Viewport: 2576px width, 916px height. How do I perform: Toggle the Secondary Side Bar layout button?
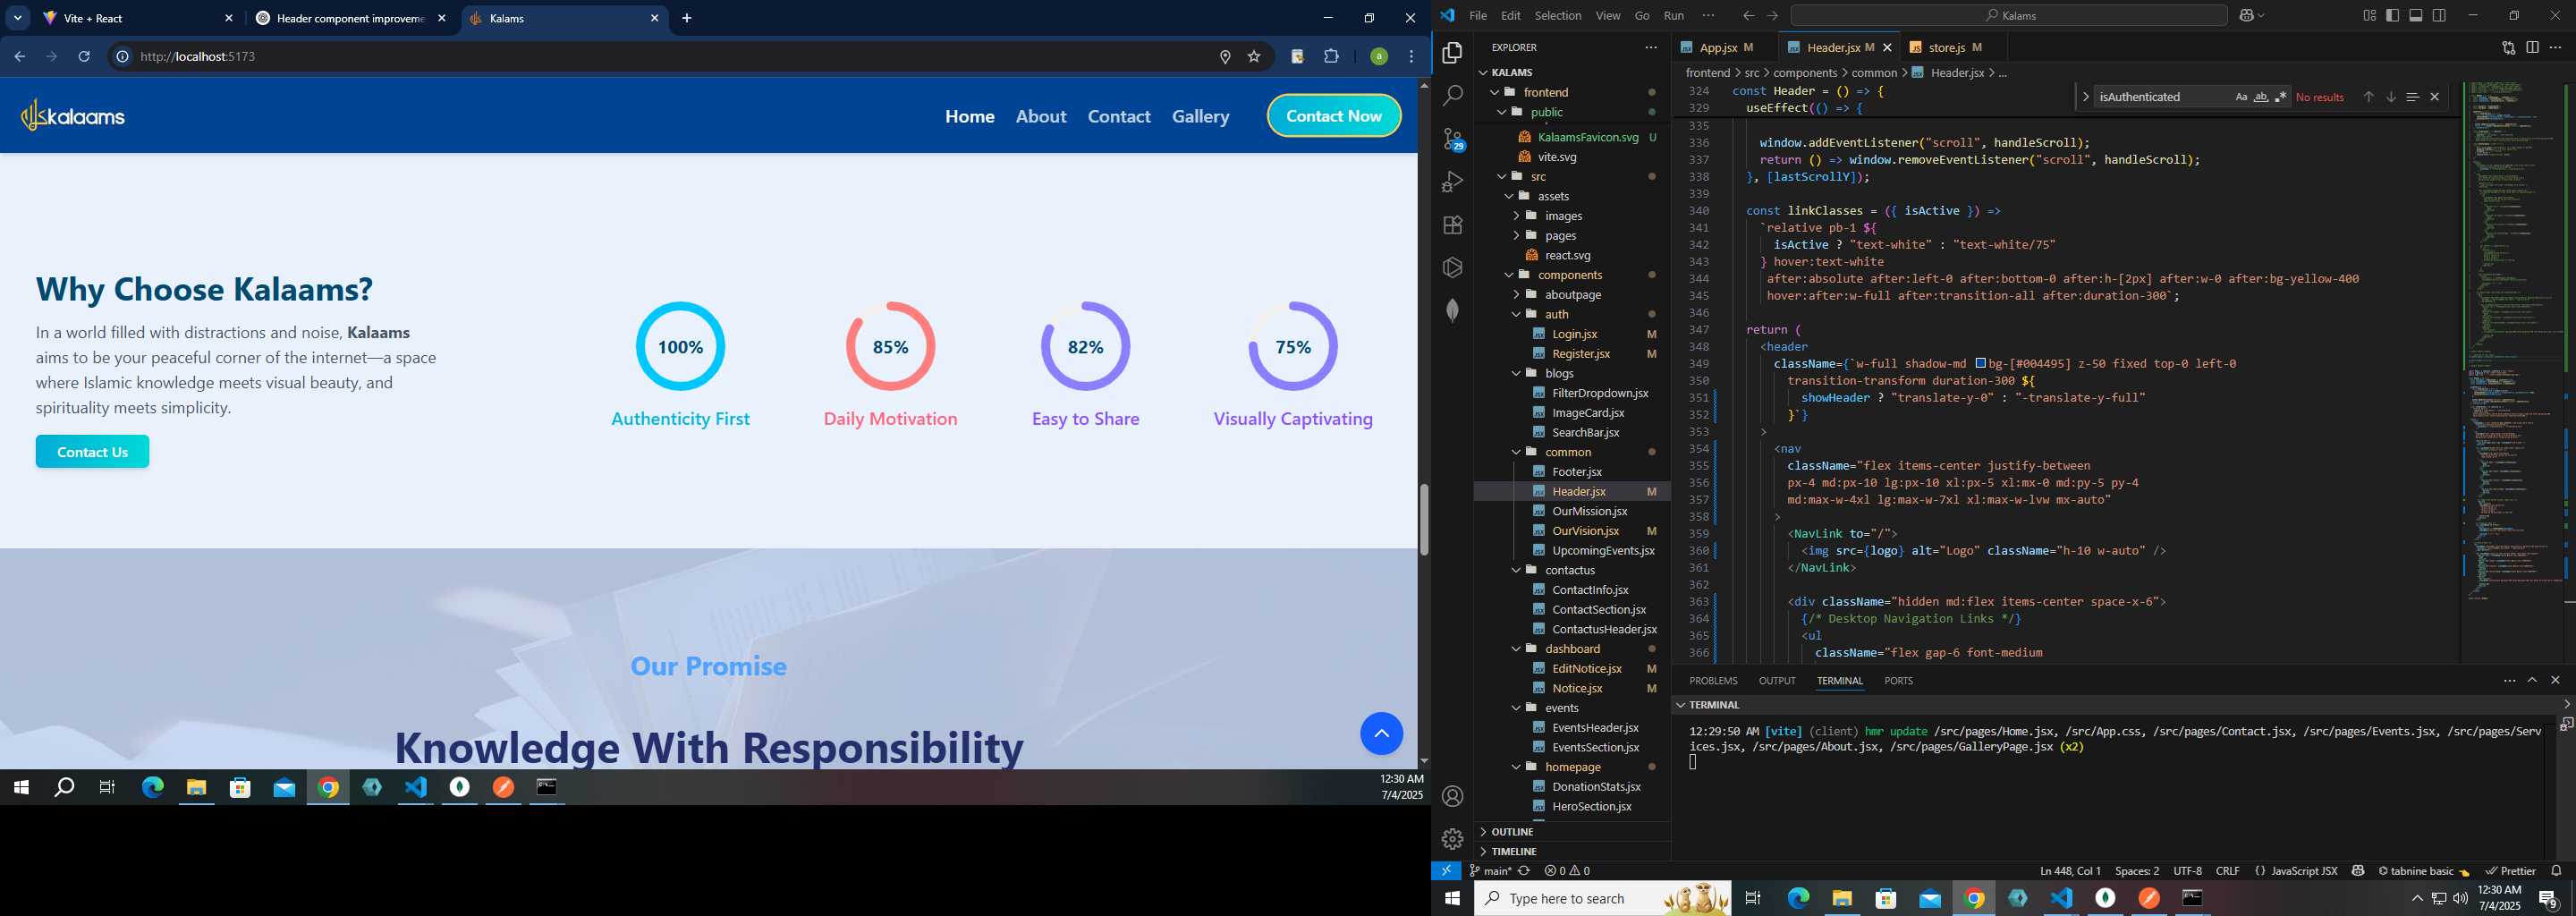(x=2439, y=15)
